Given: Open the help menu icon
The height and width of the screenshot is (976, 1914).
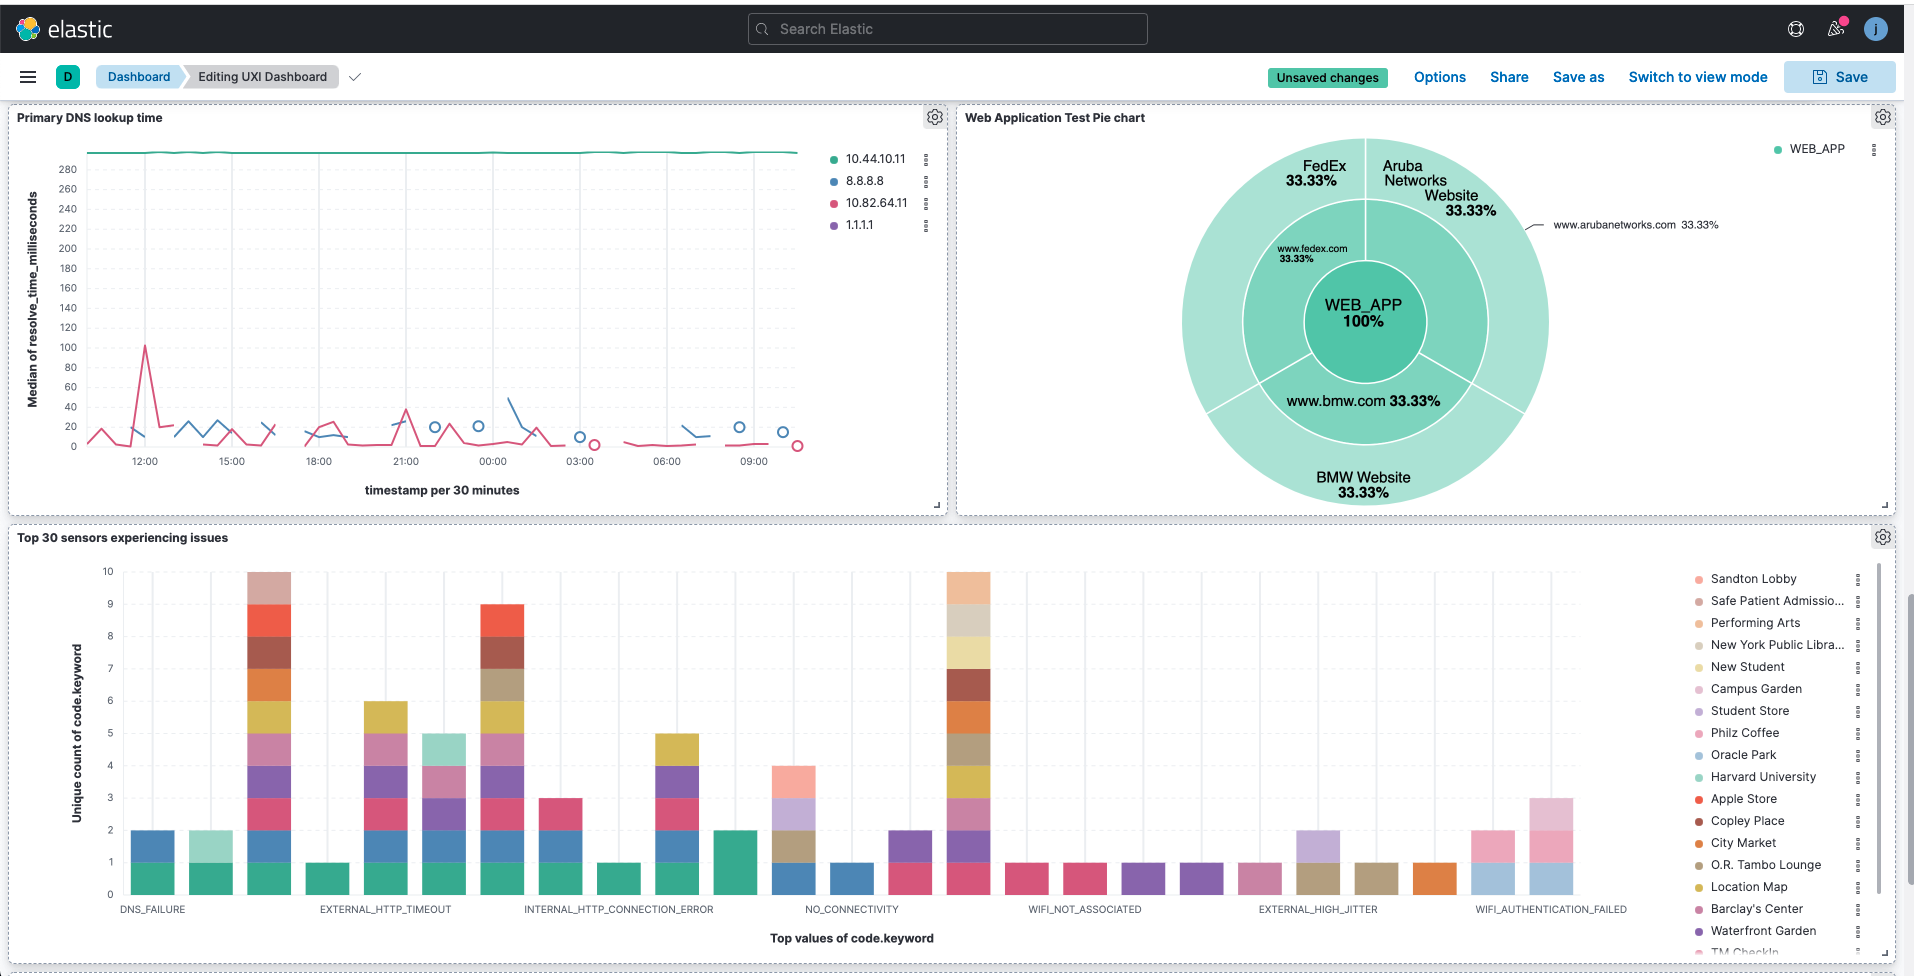Looking at the screenshot, I should click(1796, 29).
